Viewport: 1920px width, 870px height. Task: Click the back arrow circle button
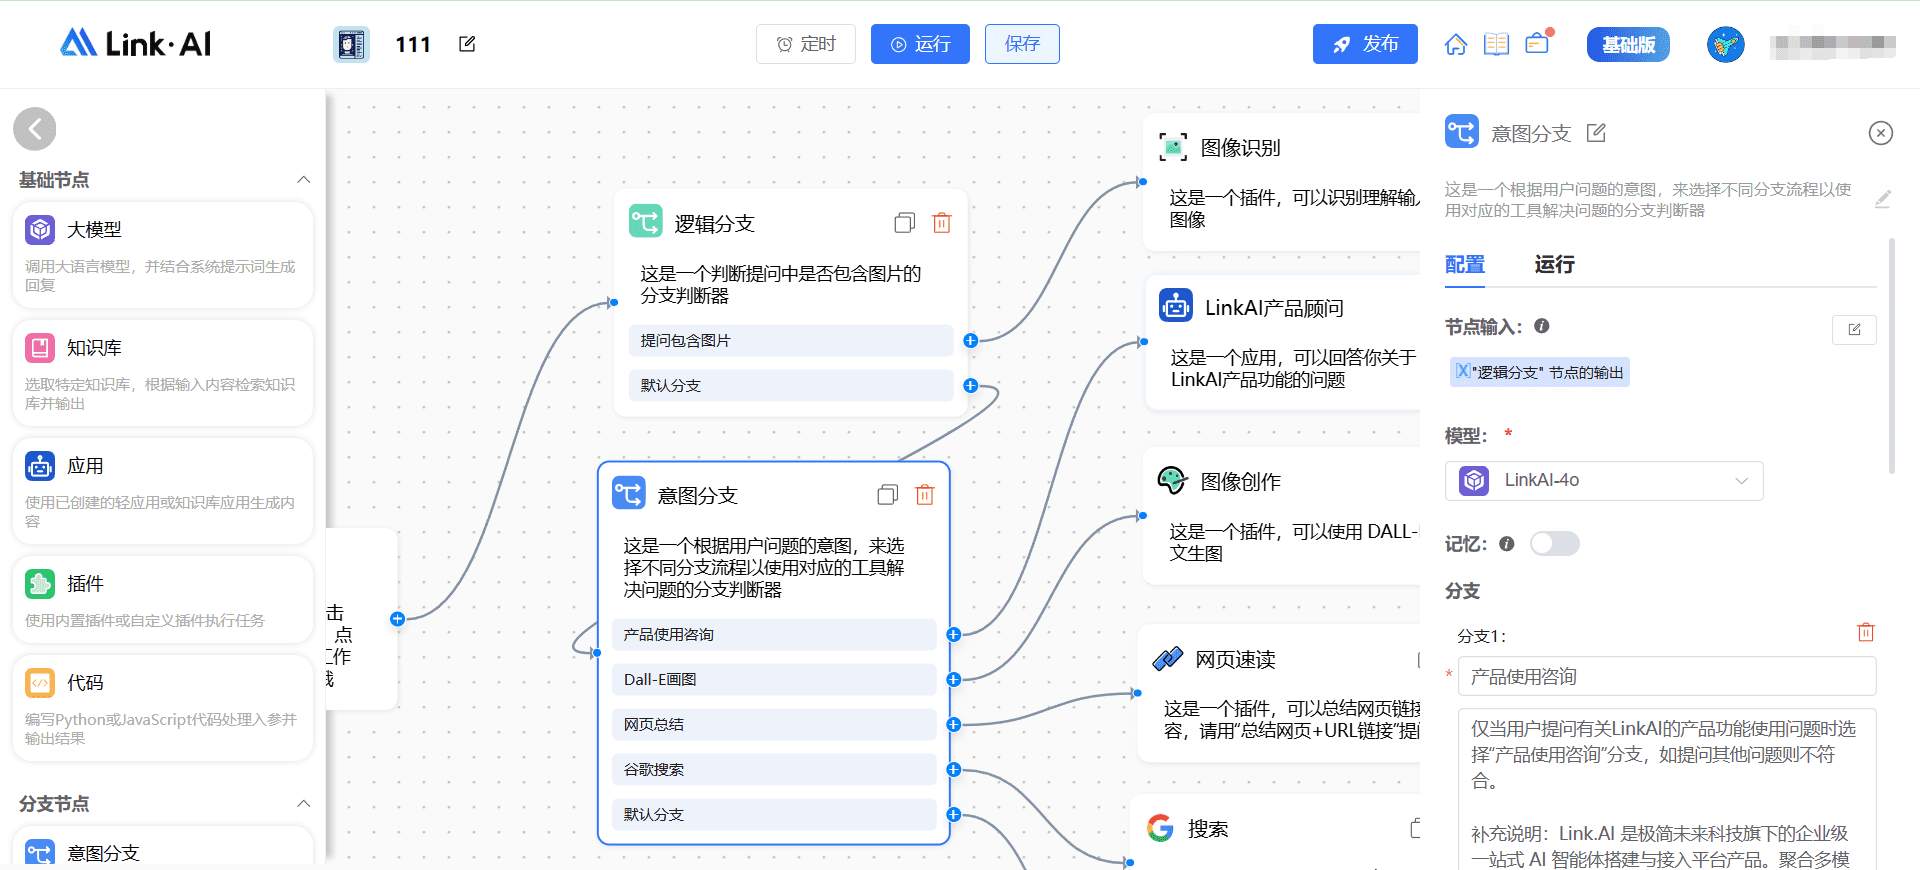coord(35,129)
